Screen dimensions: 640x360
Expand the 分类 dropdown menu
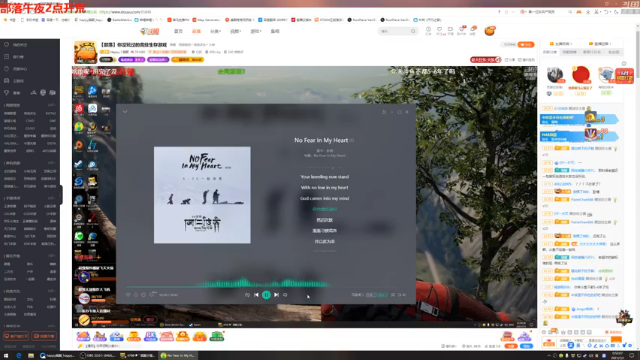(x=215, y=31)
